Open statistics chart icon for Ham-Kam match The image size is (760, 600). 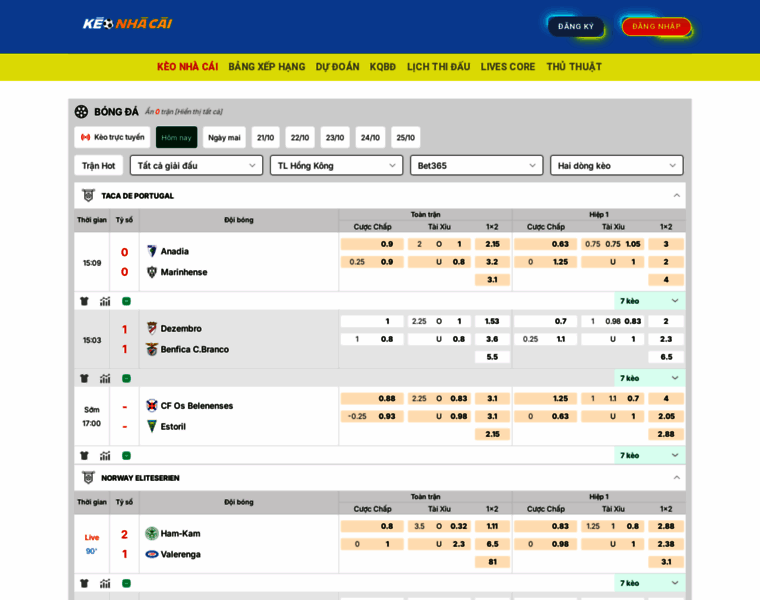pyautogui.click(x=105, y=583)
